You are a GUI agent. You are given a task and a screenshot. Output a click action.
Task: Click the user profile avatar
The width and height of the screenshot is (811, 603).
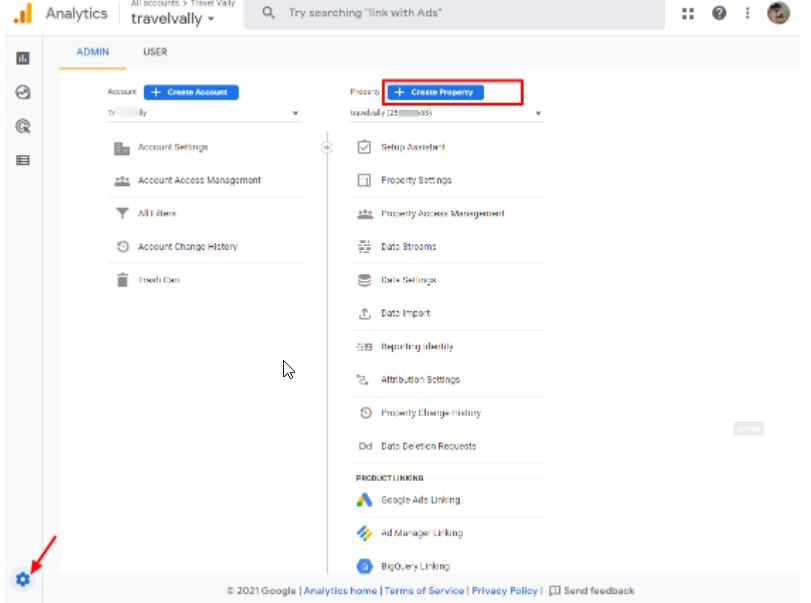779,13
